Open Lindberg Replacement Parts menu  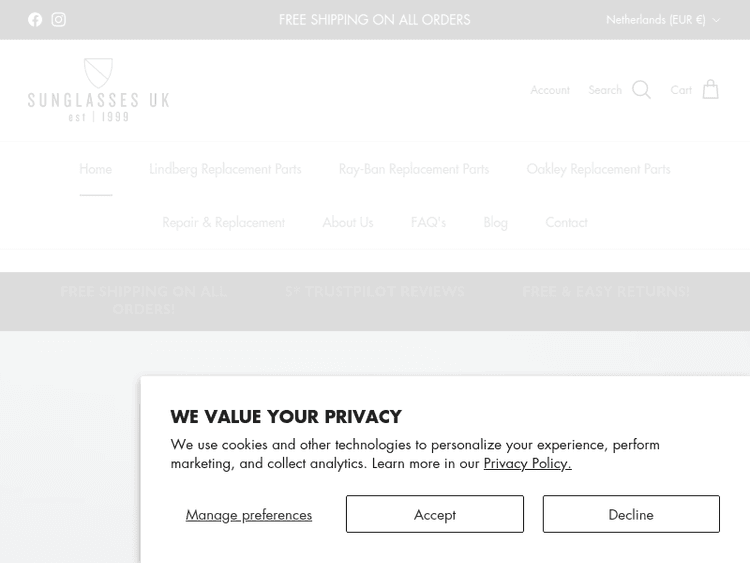tap(225, 169)
